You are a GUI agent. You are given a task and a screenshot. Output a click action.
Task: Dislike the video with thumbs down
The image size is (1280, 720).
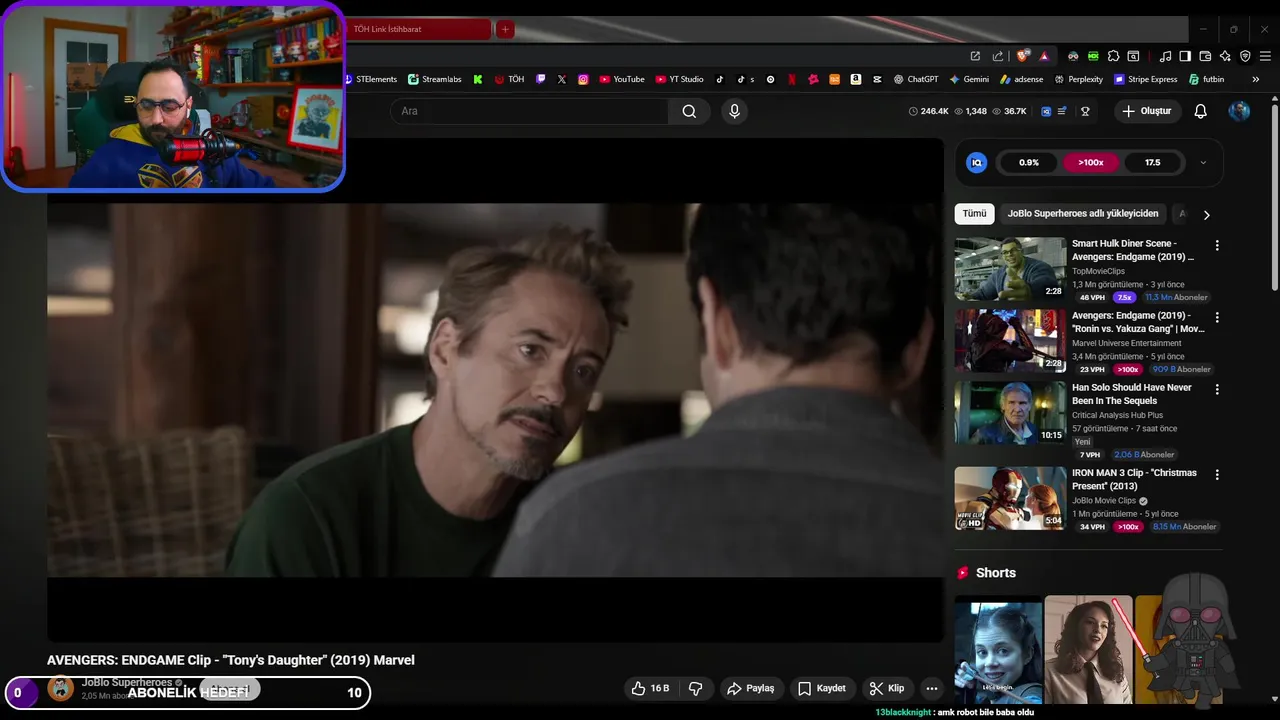[x=696, y=688]
